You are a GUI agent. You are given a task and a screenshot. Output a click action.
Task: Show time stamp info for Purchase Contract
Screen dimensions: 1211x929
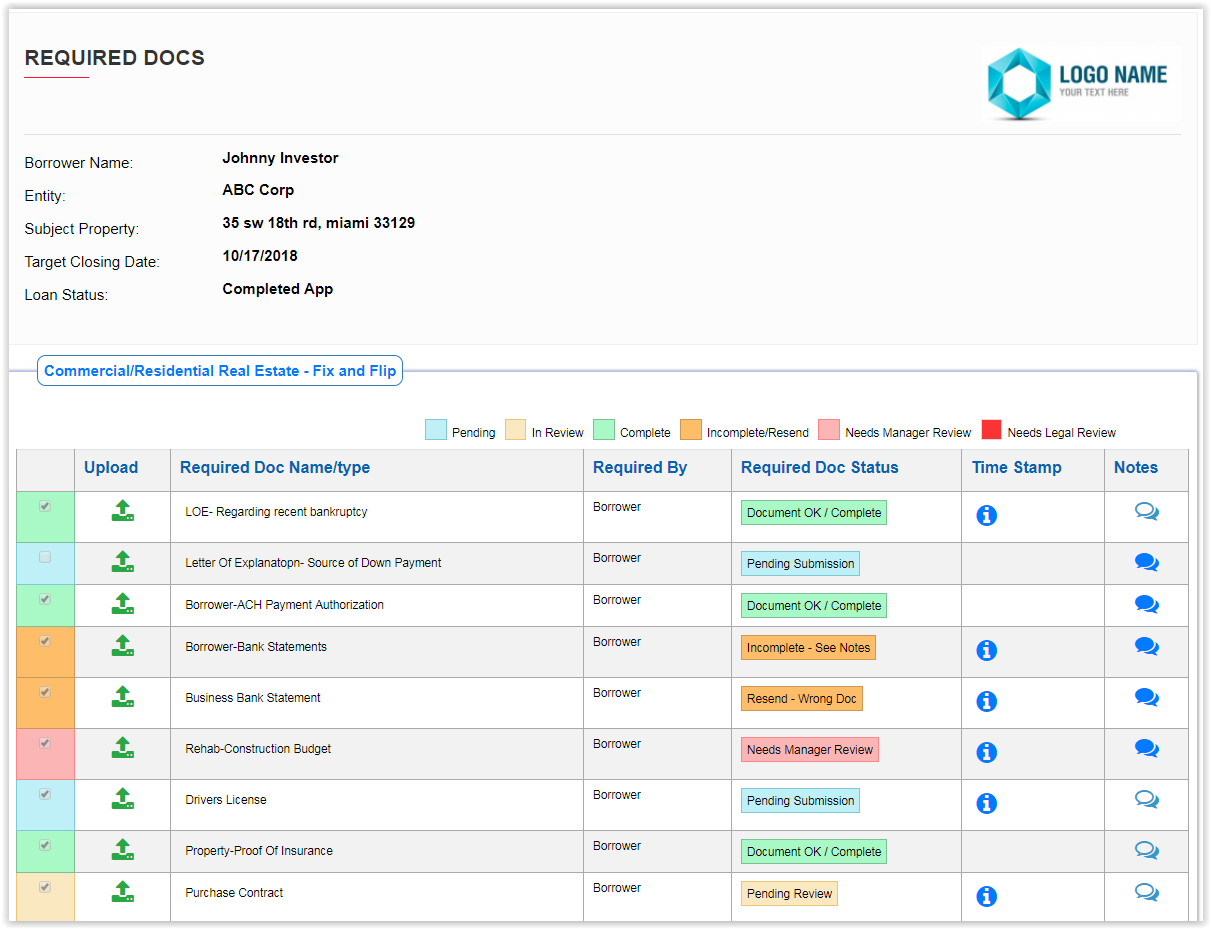coord(987,896)
